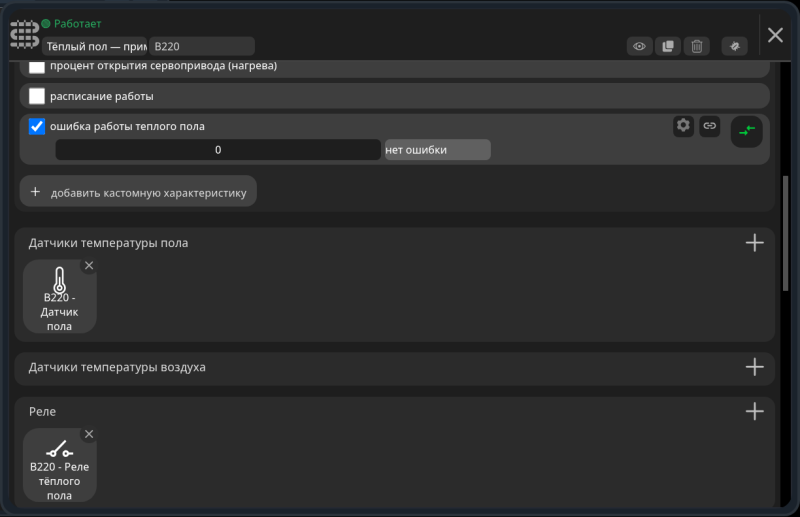
Task: Select the B220 - Реле тёплого пола card
Action: 59,465
